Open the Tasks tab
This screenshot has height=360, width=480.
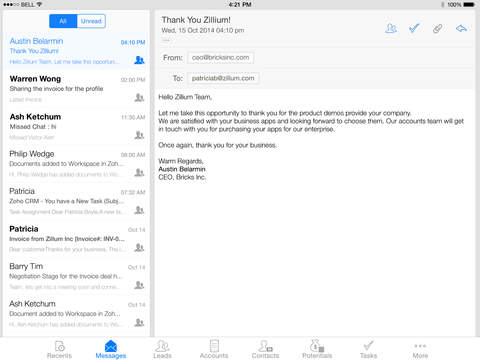click(368, 349)
